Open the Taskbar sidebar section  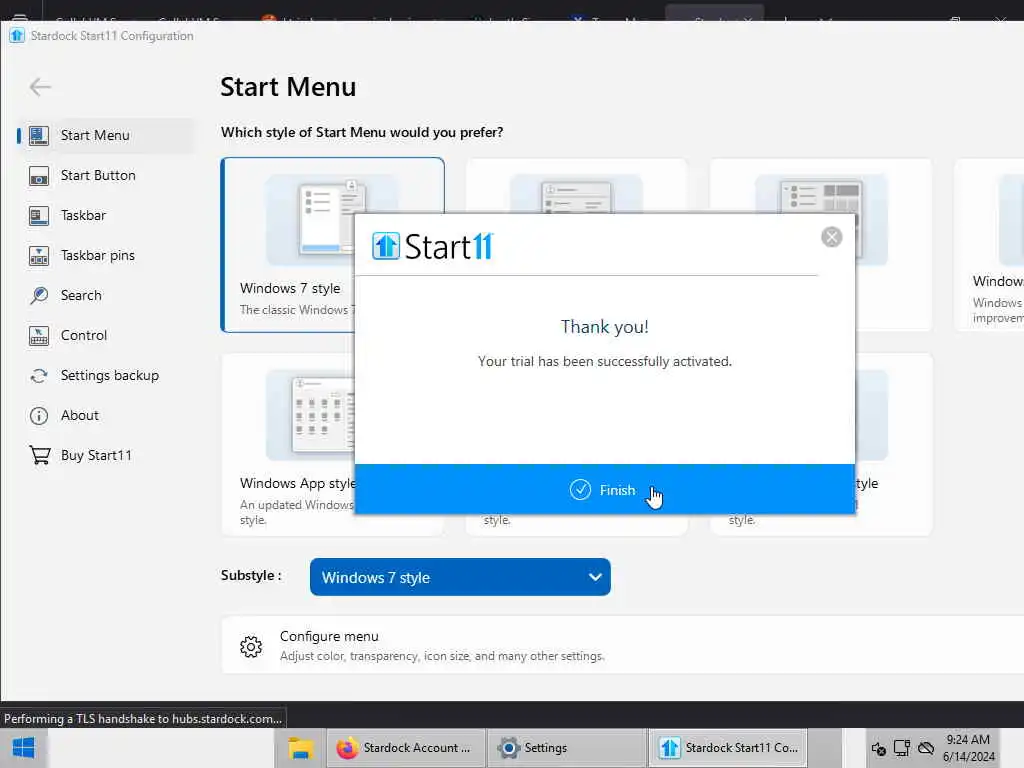click(x=106, y=215)
